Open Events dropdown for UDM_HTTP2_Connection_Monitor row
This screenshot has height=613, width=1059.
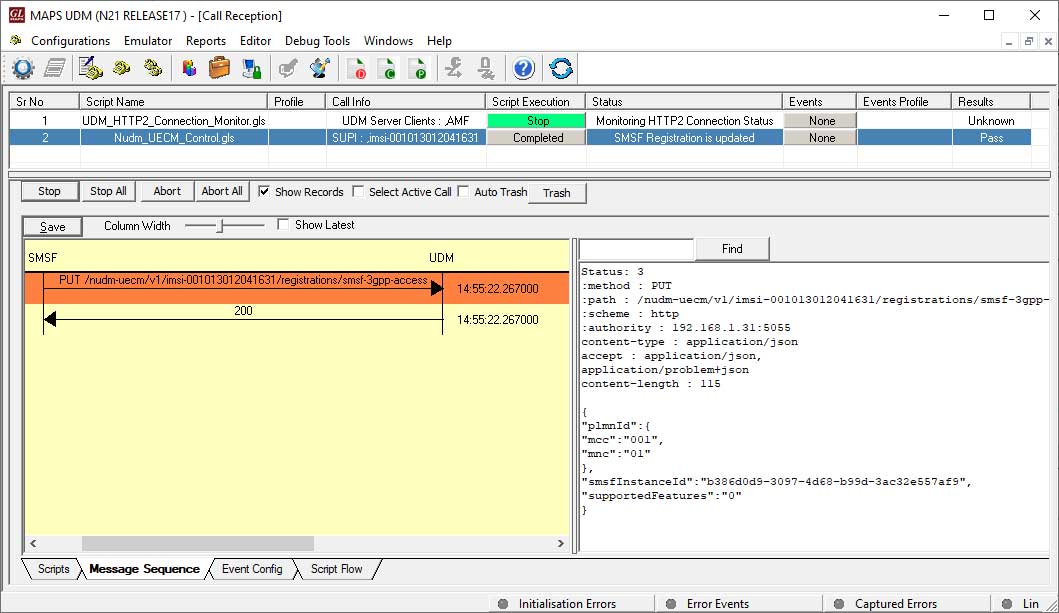[x=821, y=121]
